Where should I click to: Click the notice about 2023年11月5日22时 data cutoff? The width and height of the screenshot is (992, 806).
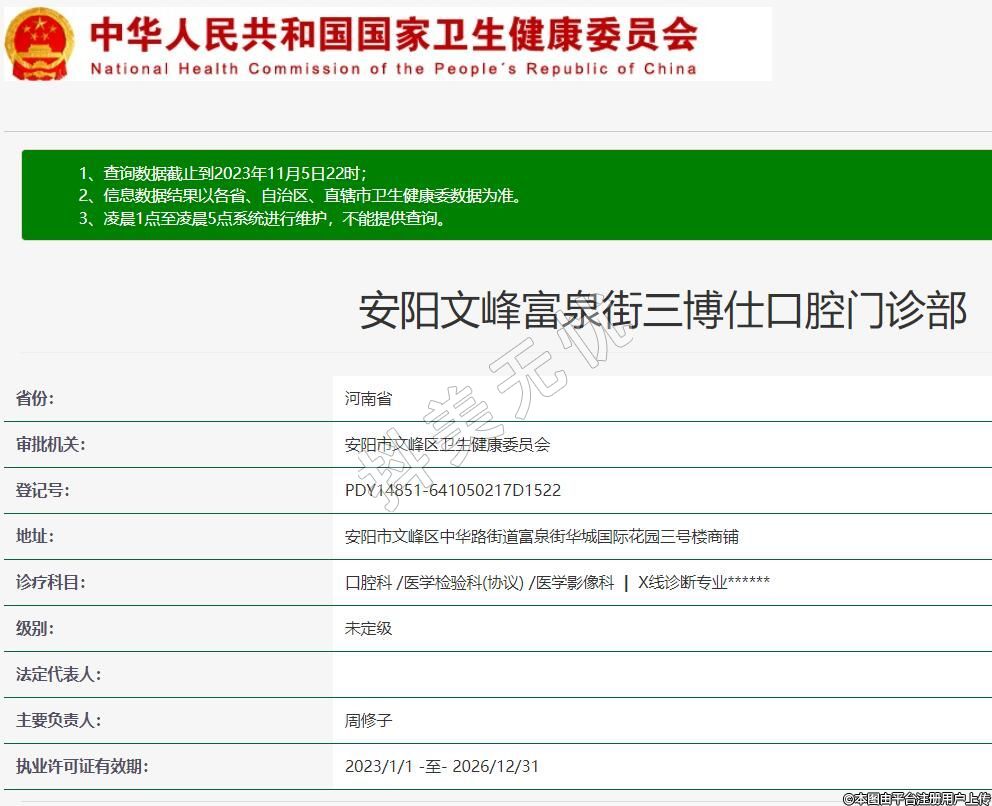point(229,173)
